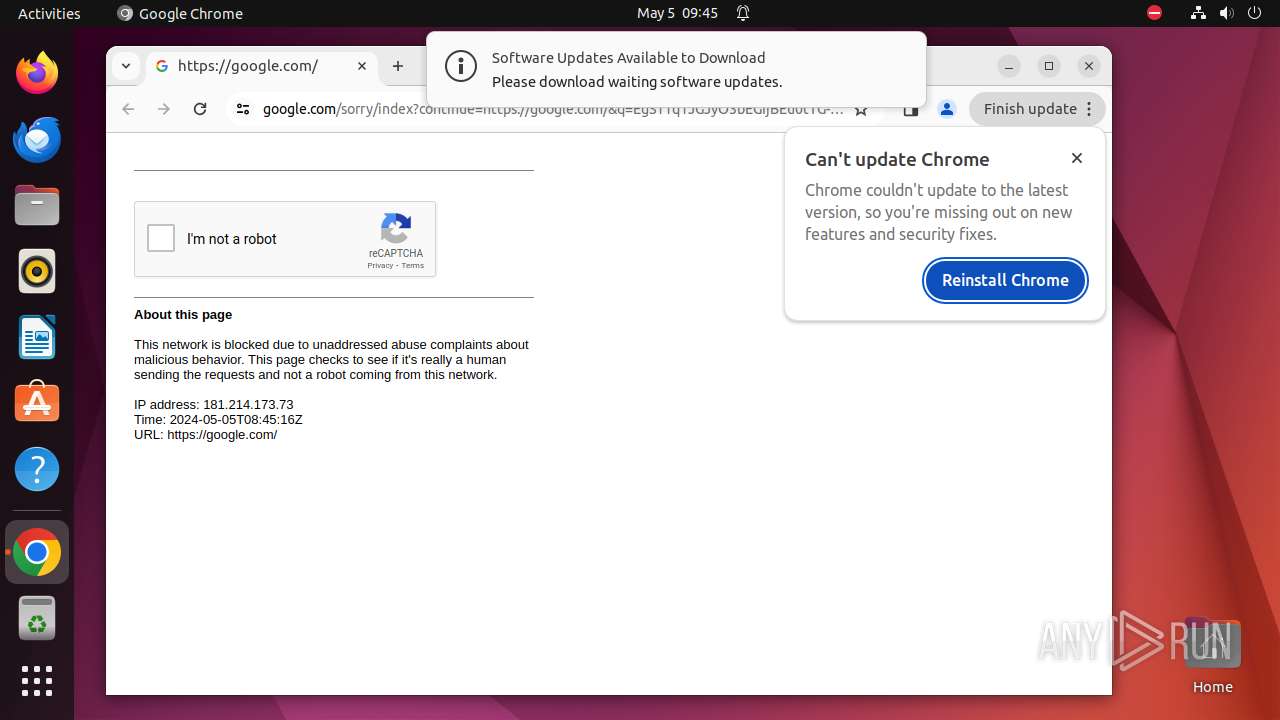The height and width of the screenshot is (720, 1280).
Task: Select the https://google.com/ tab
Action: tap(262, 66)
